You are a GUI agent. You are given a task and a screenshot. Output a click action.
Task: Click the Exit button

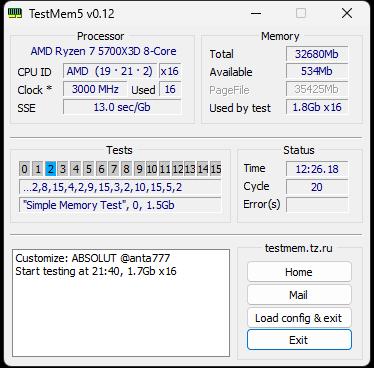[x=299, y=340]
